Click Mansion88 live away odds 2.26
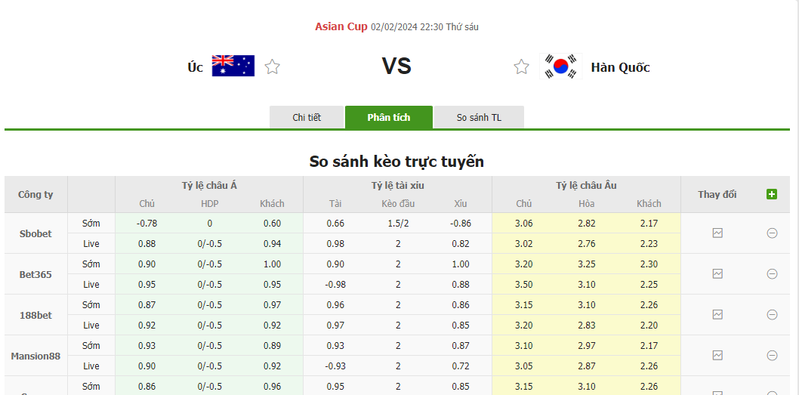 (x=649, y=366)
